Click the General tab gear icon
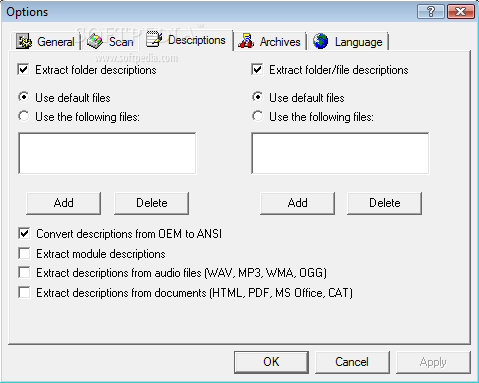This screenshot has height=383, width=479. coord(24,42)
